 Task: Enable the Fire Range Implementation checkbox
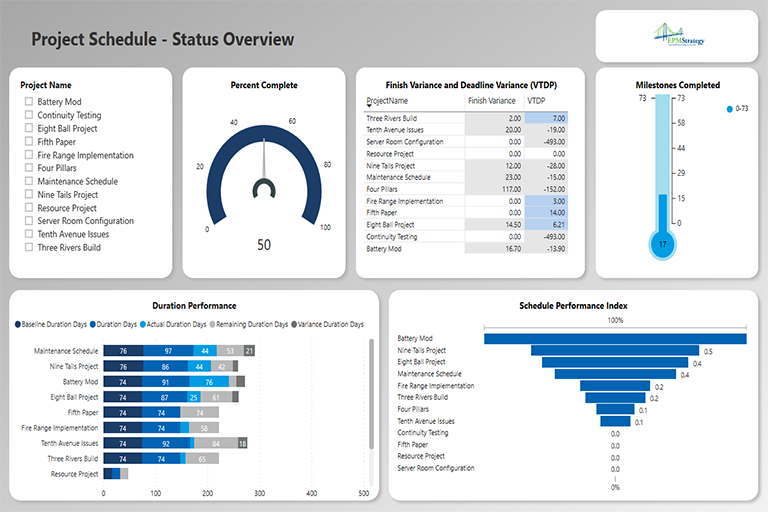pos(29,154)
